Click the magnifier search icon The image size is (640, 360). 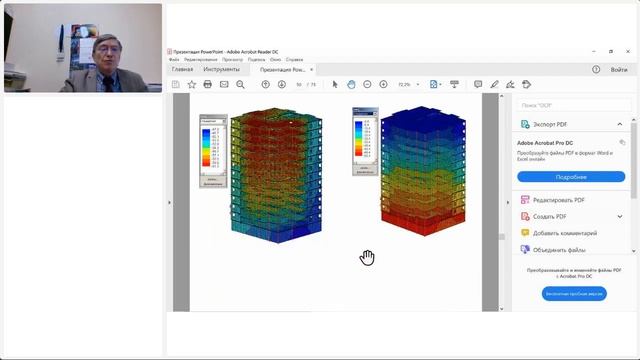coord(240,84)
